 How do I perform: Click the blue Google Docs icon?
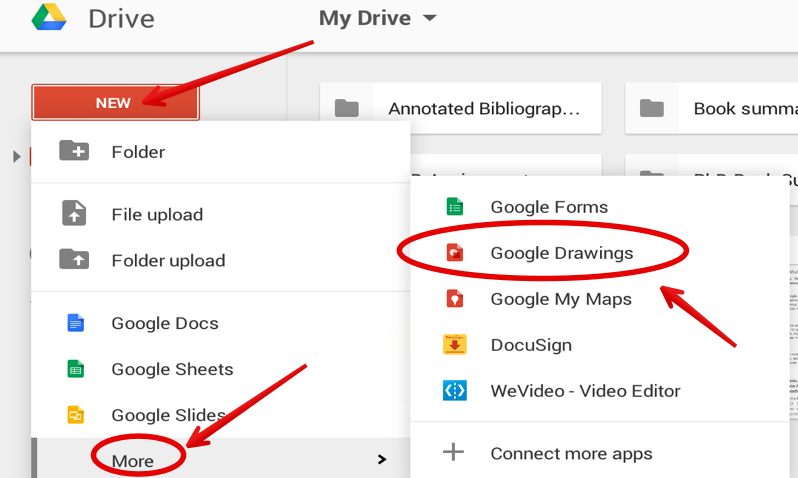pos(75,323)
